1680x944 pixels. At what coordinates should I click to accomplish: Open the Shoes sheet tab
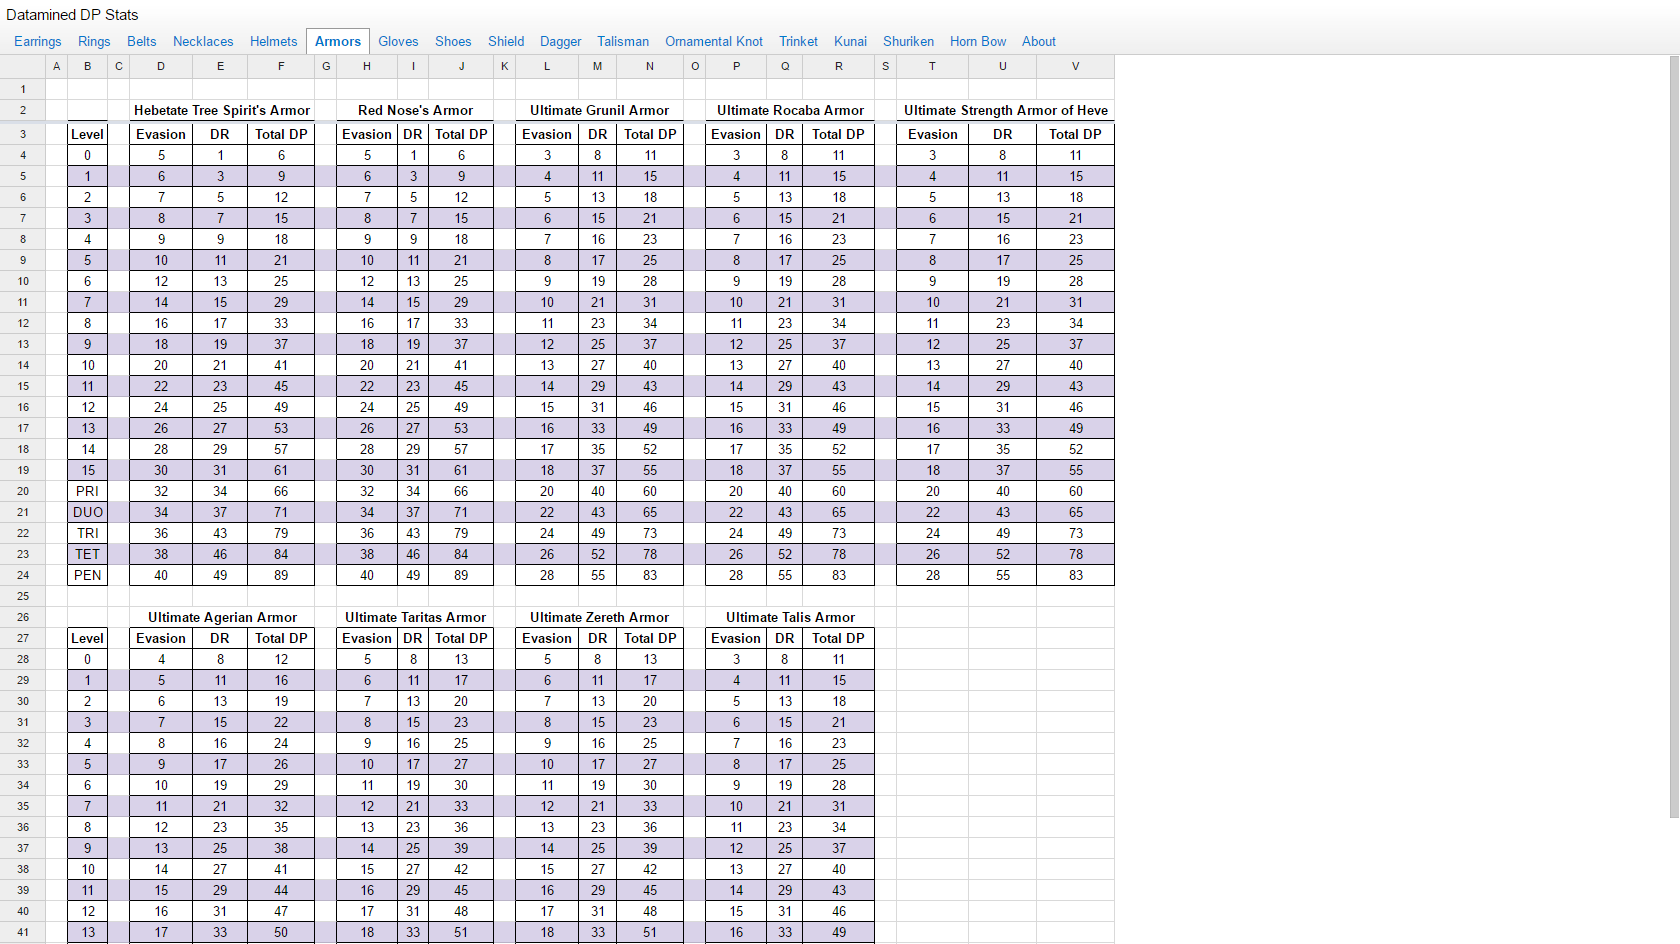coord(453,41)
